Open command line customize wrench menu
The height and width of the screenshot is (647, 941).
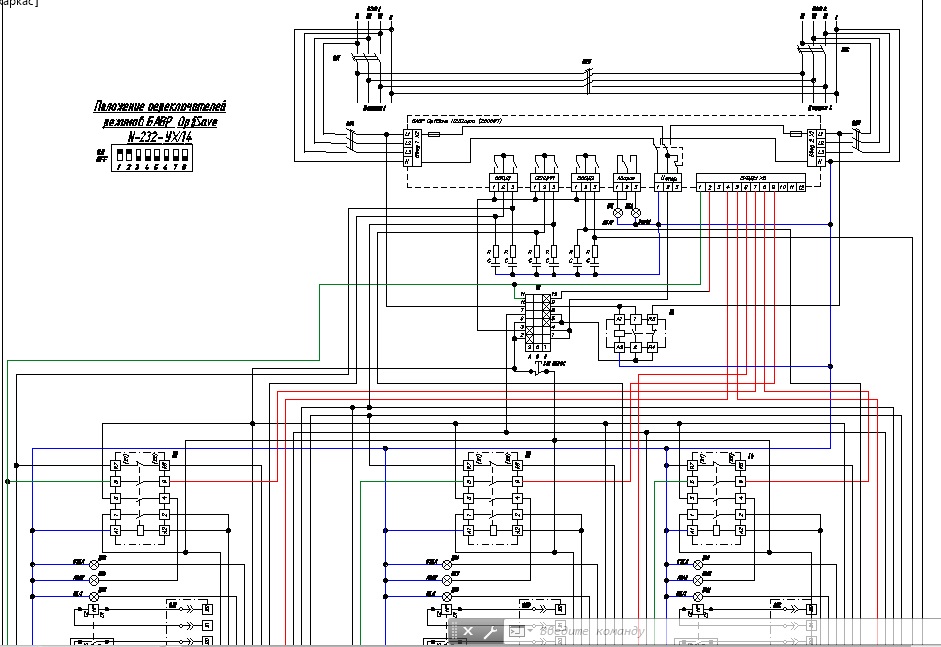point(490,631)
